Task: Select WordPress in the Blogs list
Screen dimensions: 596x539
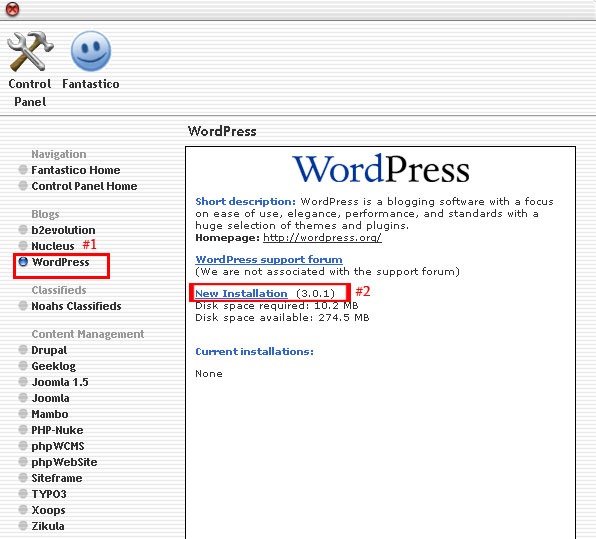Action: coord(60,262)
